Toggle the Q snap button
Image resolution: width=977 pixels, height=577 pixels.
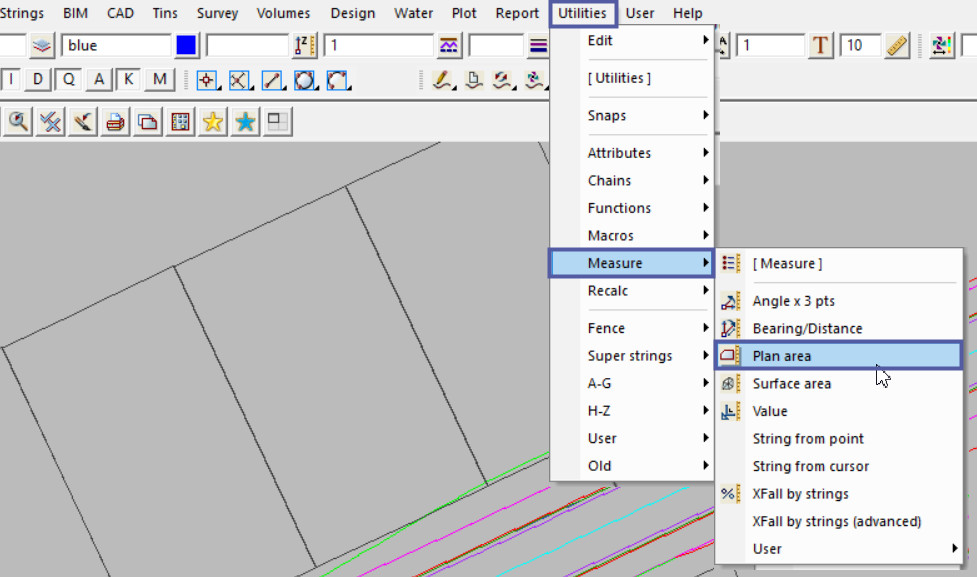[69, 80]
